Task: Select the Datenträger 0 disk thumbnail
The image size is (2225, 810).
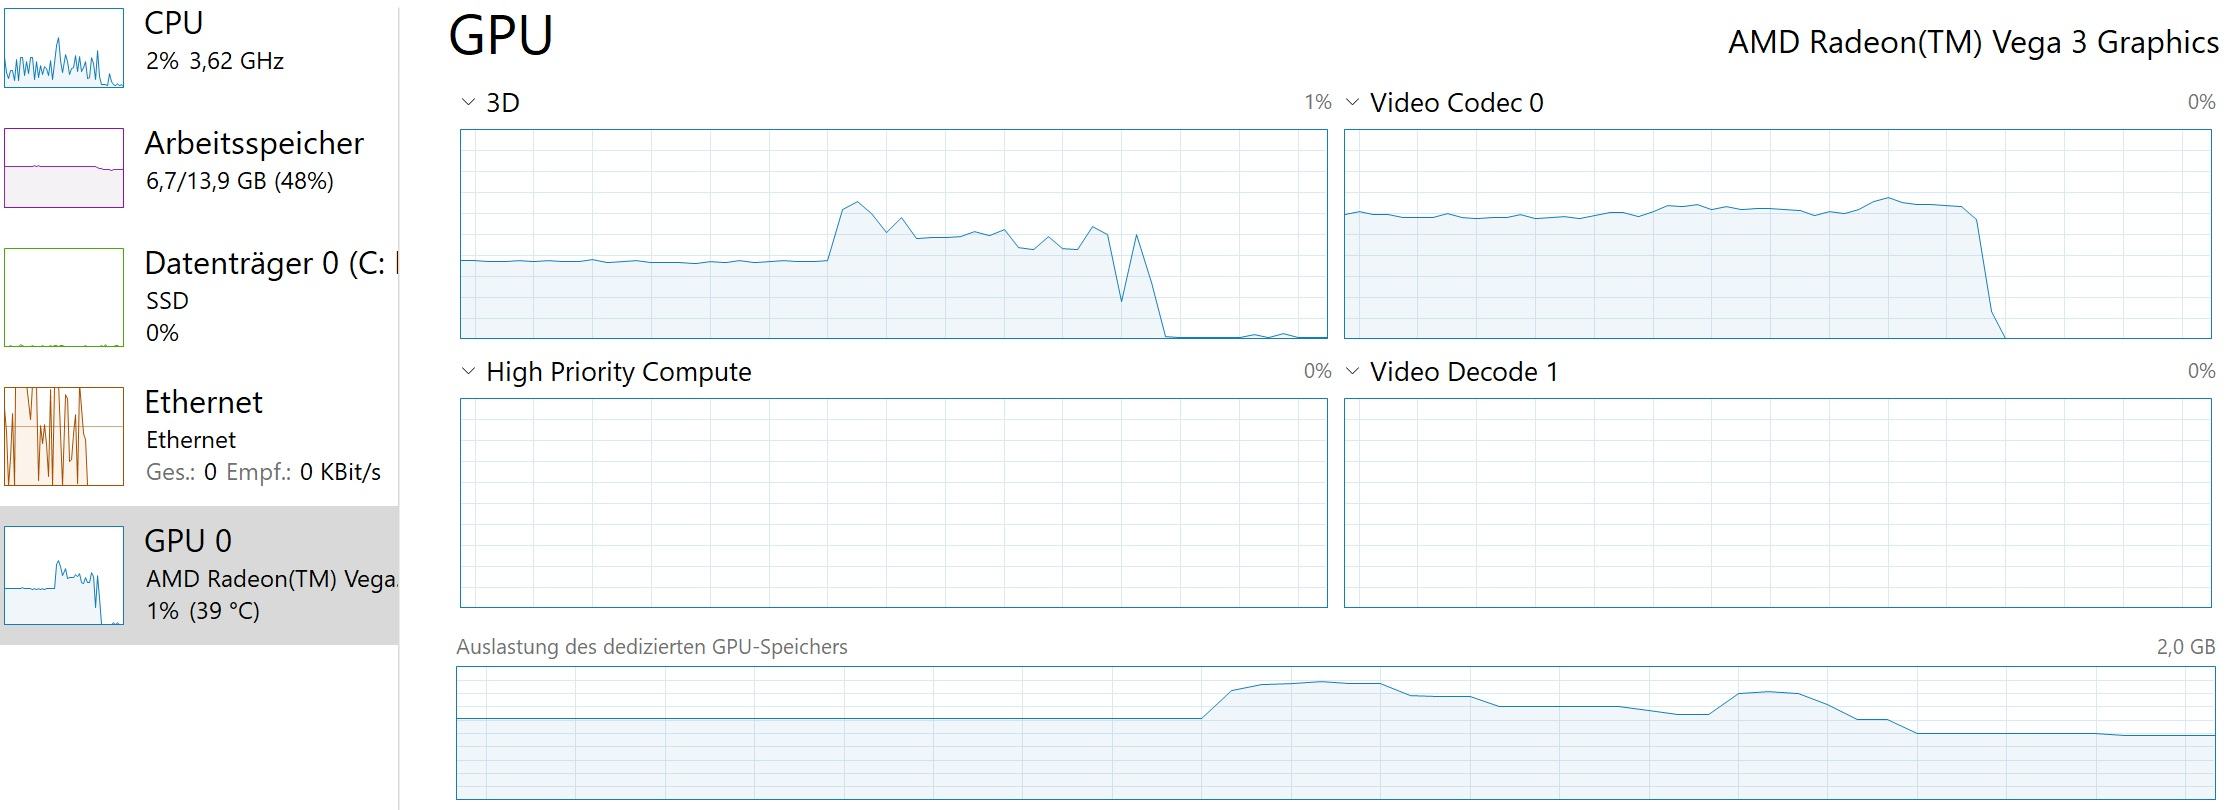Action: (x=64, y=297)
